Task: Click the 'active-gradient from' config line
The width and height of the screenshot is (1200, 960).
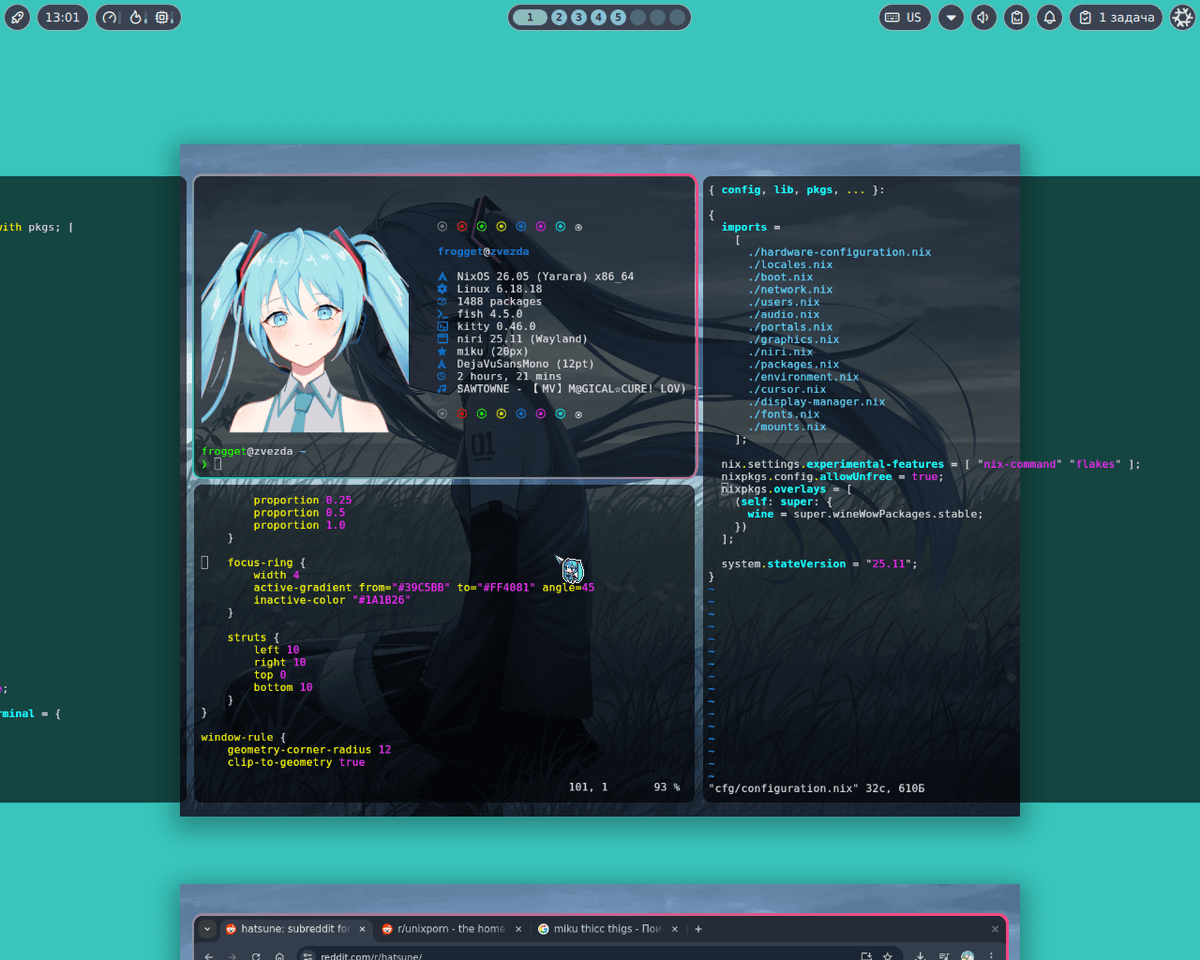Action: (x=424, y=588)
